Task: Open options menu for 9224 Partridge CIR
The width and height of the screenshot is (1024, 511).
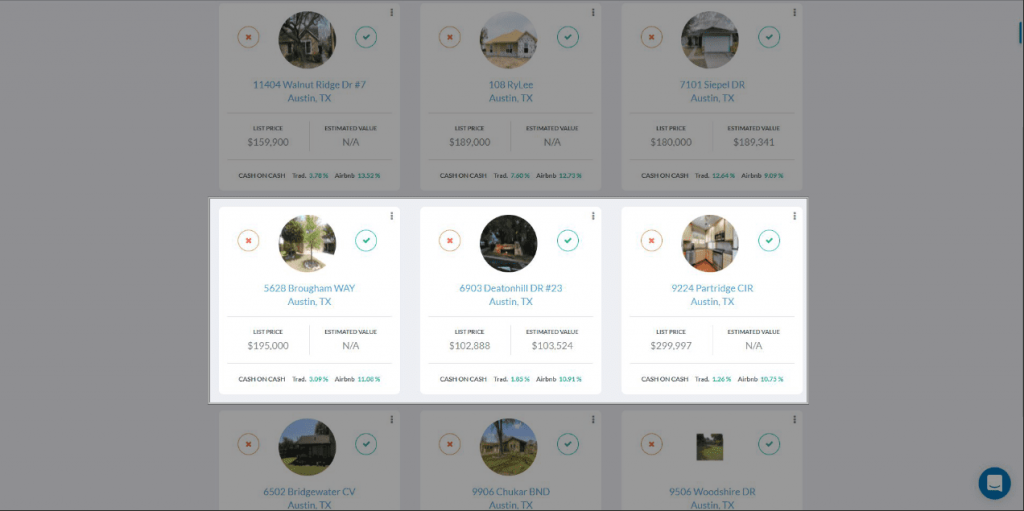Action: [x=795, y=216]
